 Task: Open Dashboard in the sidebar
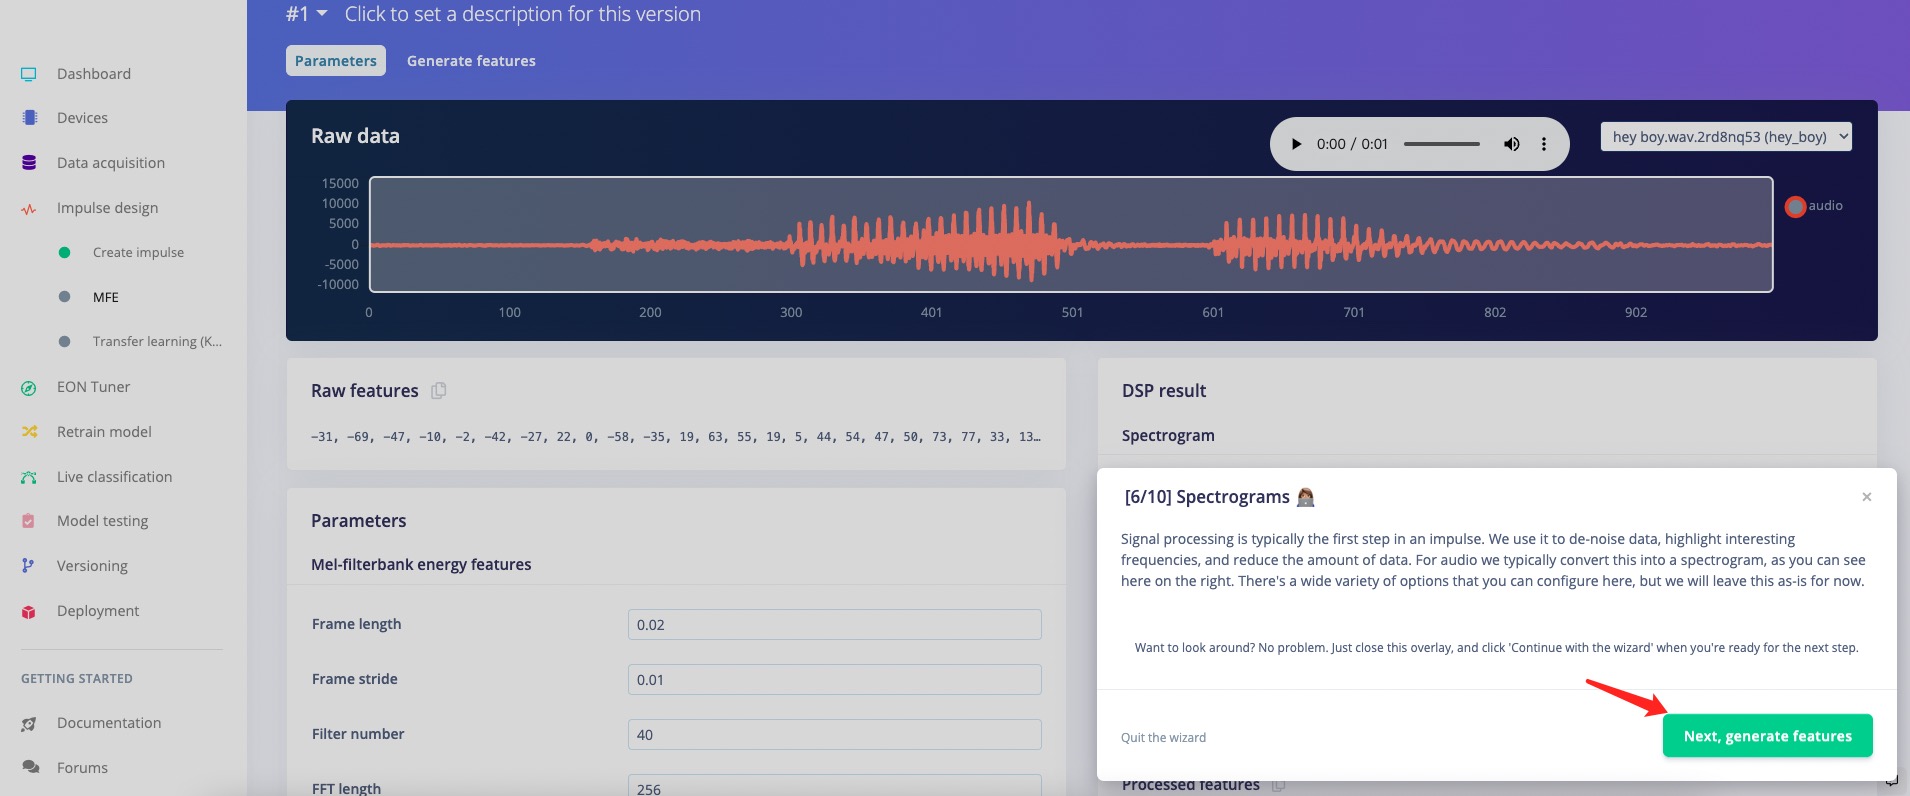[94, 74]
